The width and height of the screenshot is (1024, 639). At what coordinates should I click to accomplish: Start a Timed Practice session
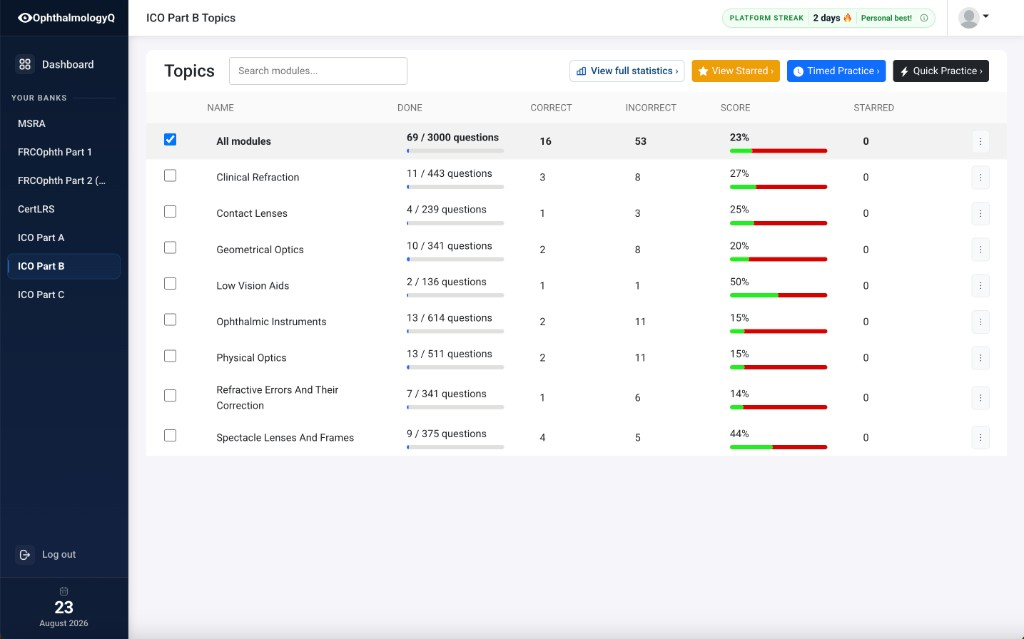tap(836, 71)
